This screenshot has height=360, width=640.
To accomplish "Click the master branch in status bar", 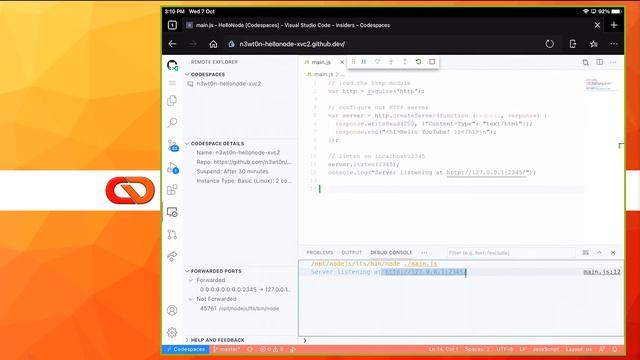I will pyautogui.click(x=227, y=349).
